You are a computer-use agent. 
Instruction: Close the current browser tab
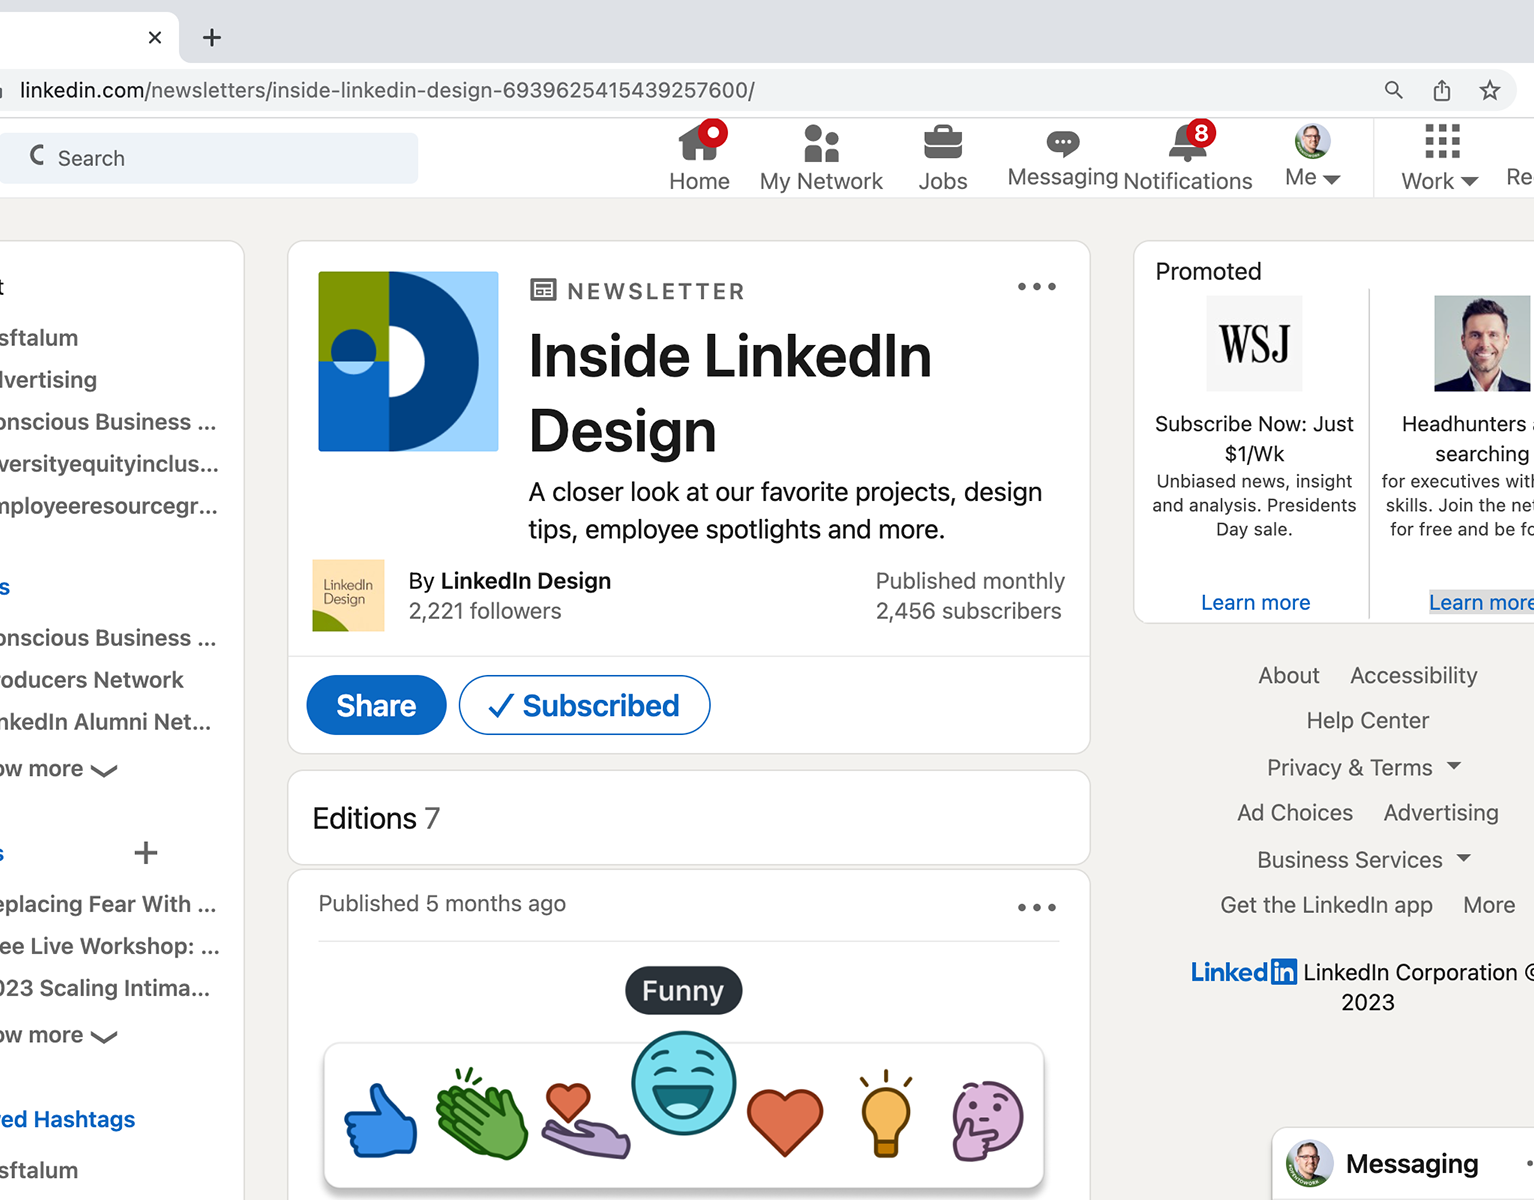tap(155, 38)
